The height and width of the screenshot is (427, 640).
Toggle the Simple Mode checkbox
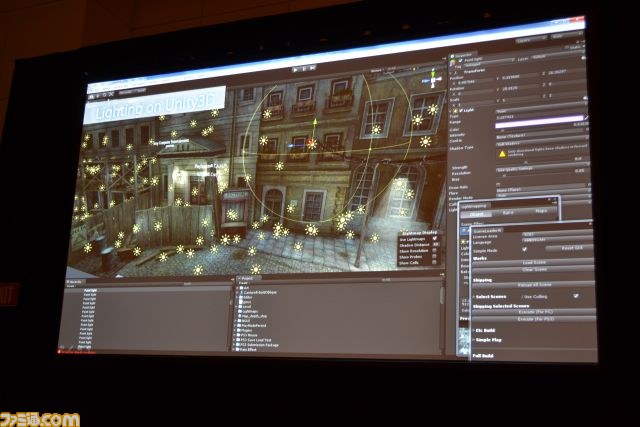[524, 249]
